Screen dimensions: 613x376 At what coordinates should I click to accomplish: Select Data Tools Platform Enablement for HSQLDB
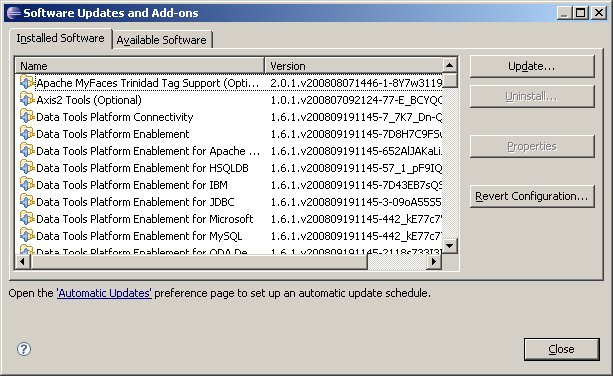coord(229,168)
